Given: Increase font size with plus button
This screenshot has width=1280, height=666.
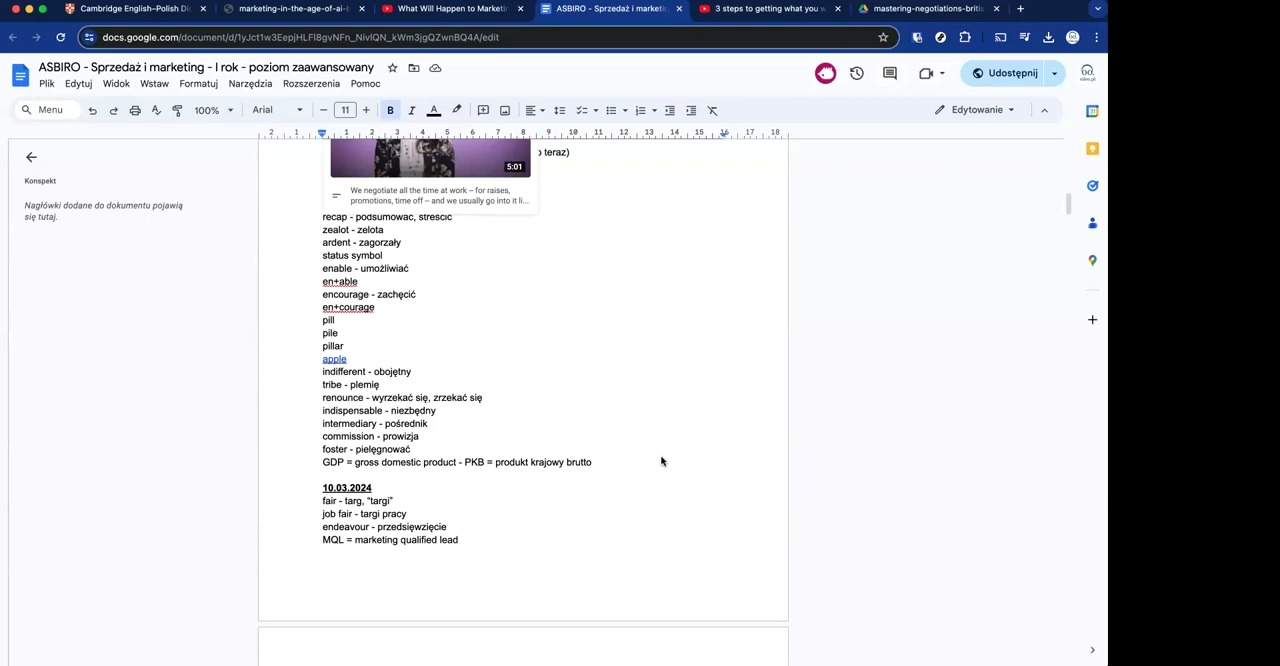Looking at the screenshot, I should pos(366,110).
